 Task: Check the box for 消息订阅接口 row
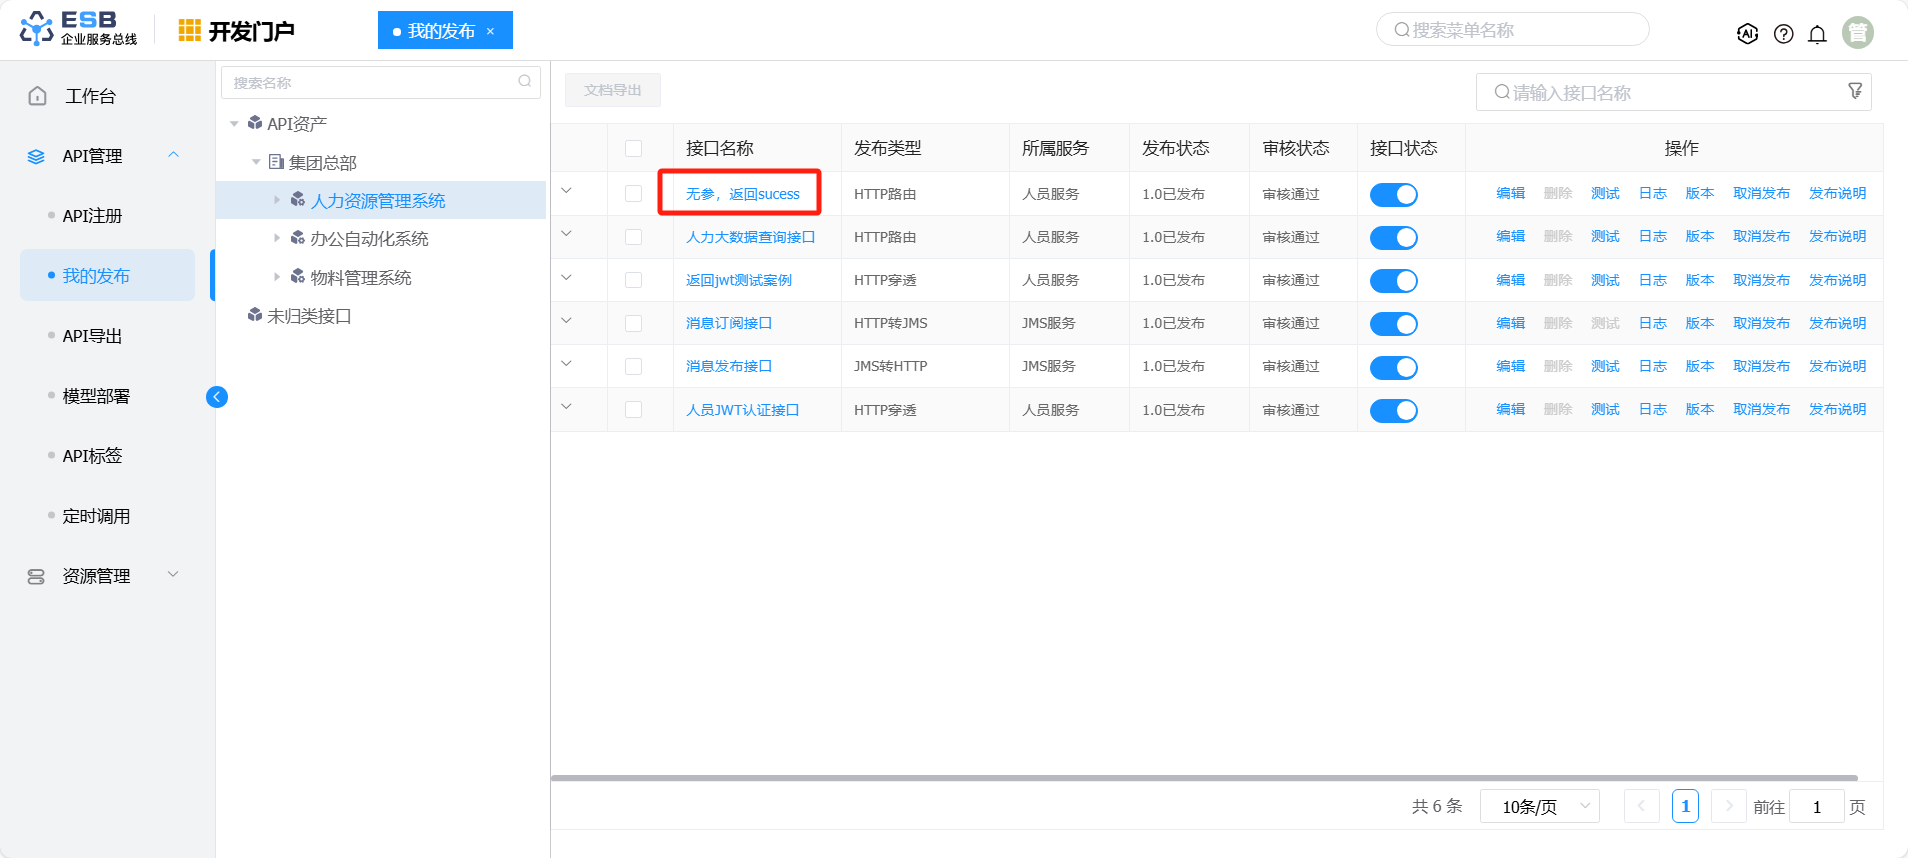[x=633, y=323]
